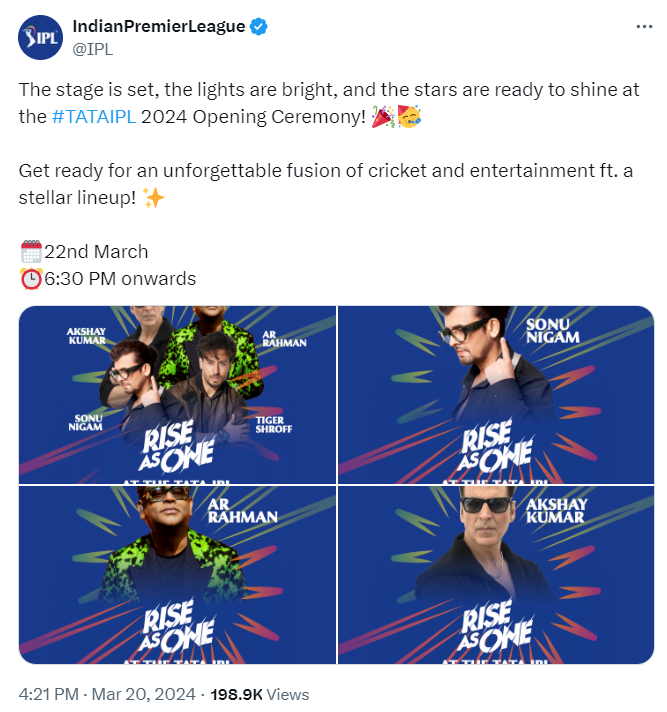Click the sparkles emoji after lineup
The height and width of the screenshot is (712, 667).
(153, 198)
